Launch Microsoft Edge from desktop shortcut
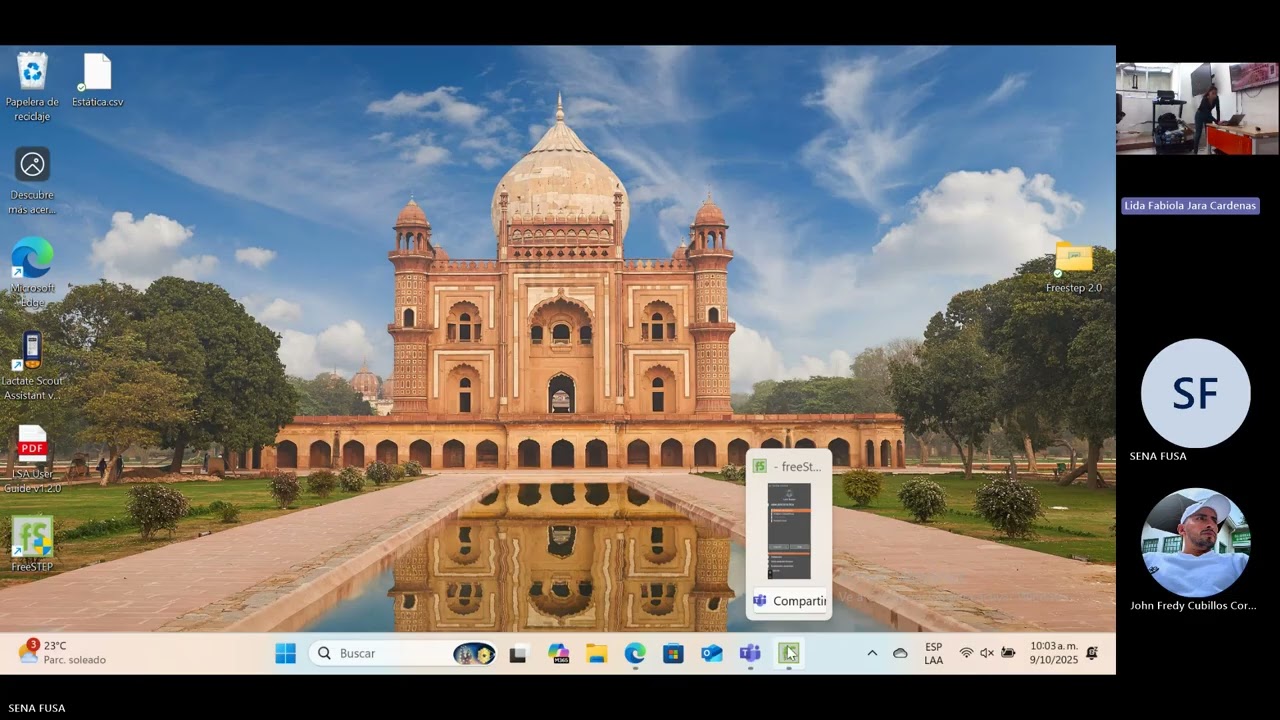This screenshot has width=1280, height=720. click(32, 272)
